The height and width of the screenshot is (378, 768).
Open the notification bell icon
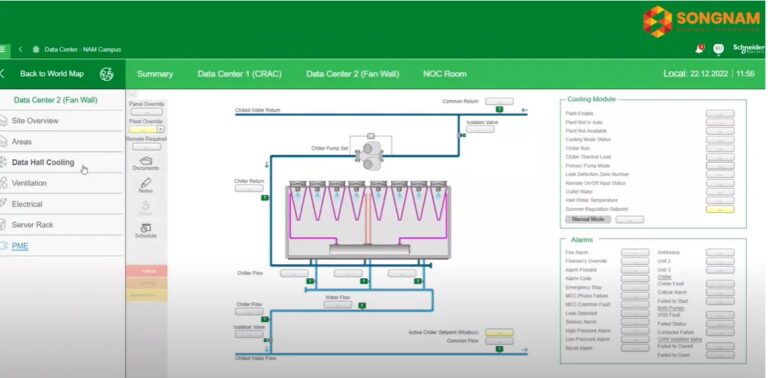pyautogui.click(x=700, y=48)
